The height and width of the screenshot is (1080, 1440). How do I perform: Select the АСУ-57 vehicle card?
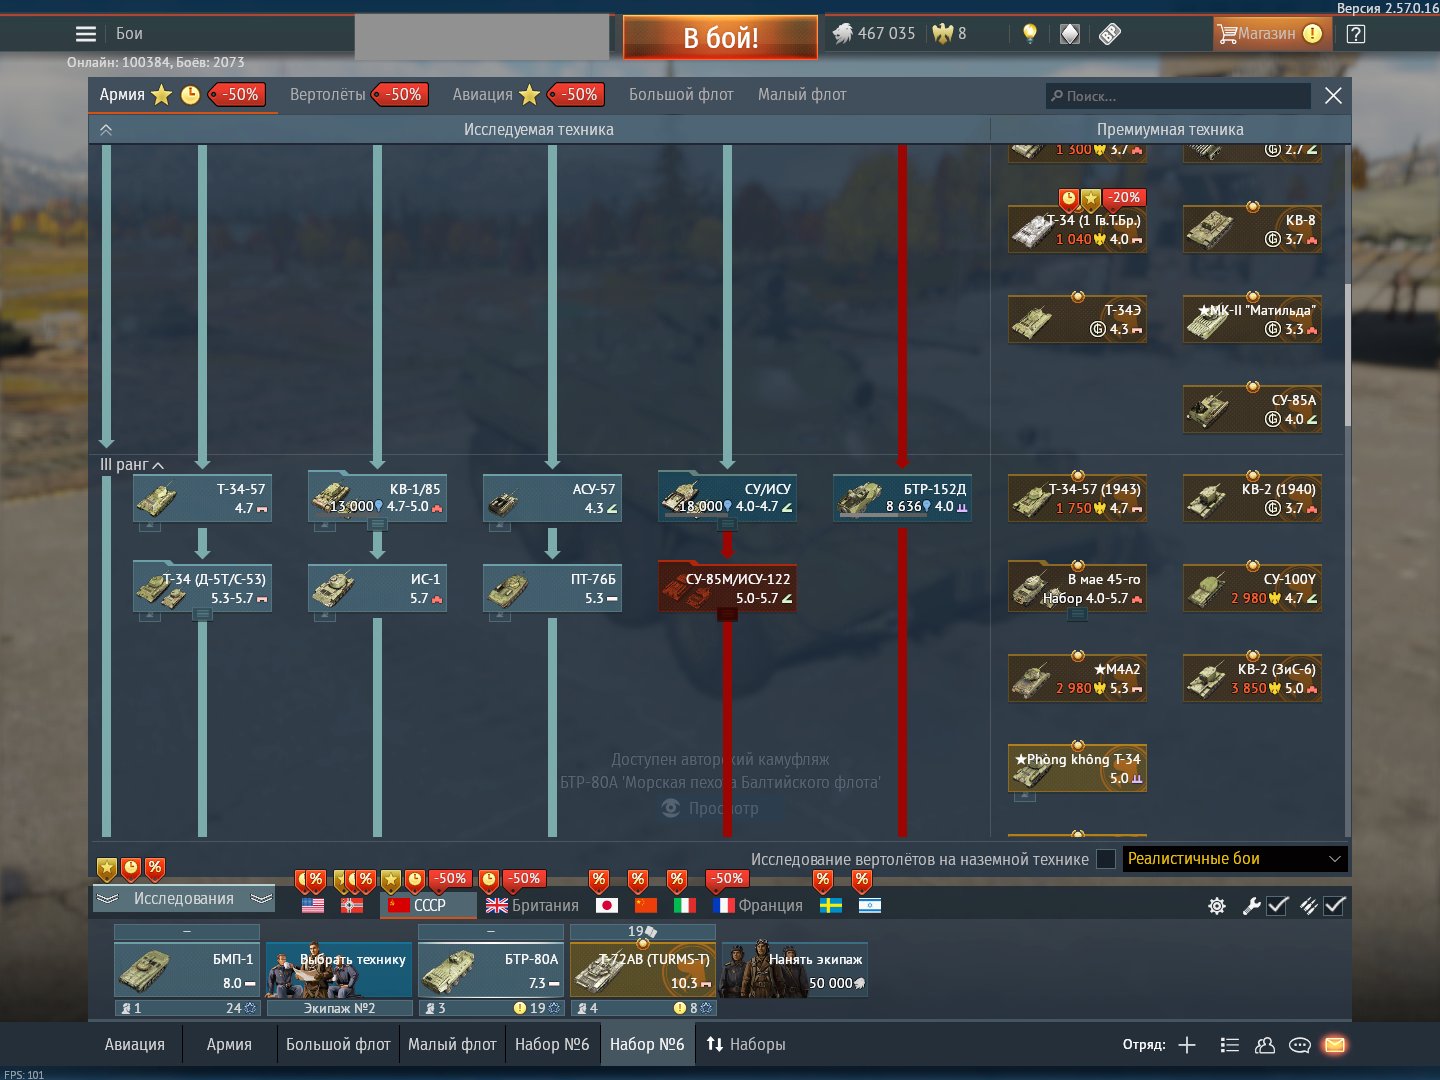pyautogui.click(x=553, y=498)
